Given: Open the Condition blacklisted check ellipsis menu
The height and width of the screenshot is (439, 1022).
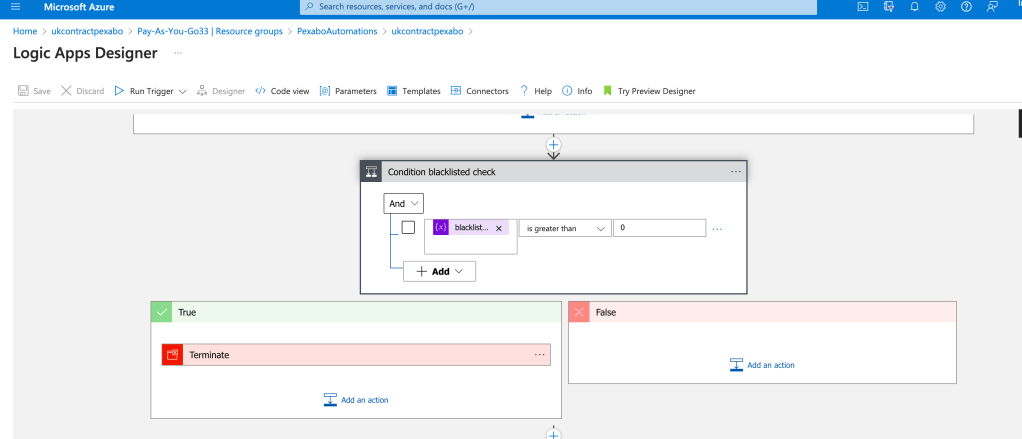Looking at the screenshot, I should coord(736,172).
